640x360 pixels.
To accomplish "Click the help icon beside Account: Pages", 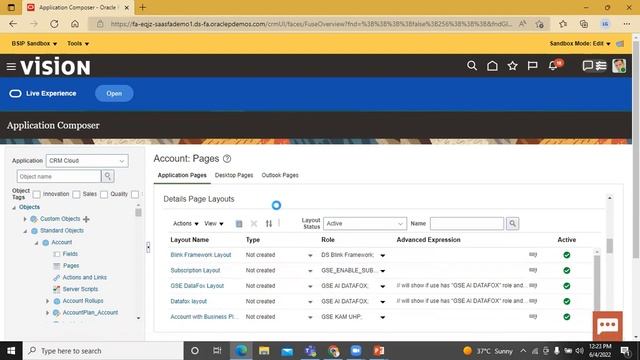I will tap(227, 159).
